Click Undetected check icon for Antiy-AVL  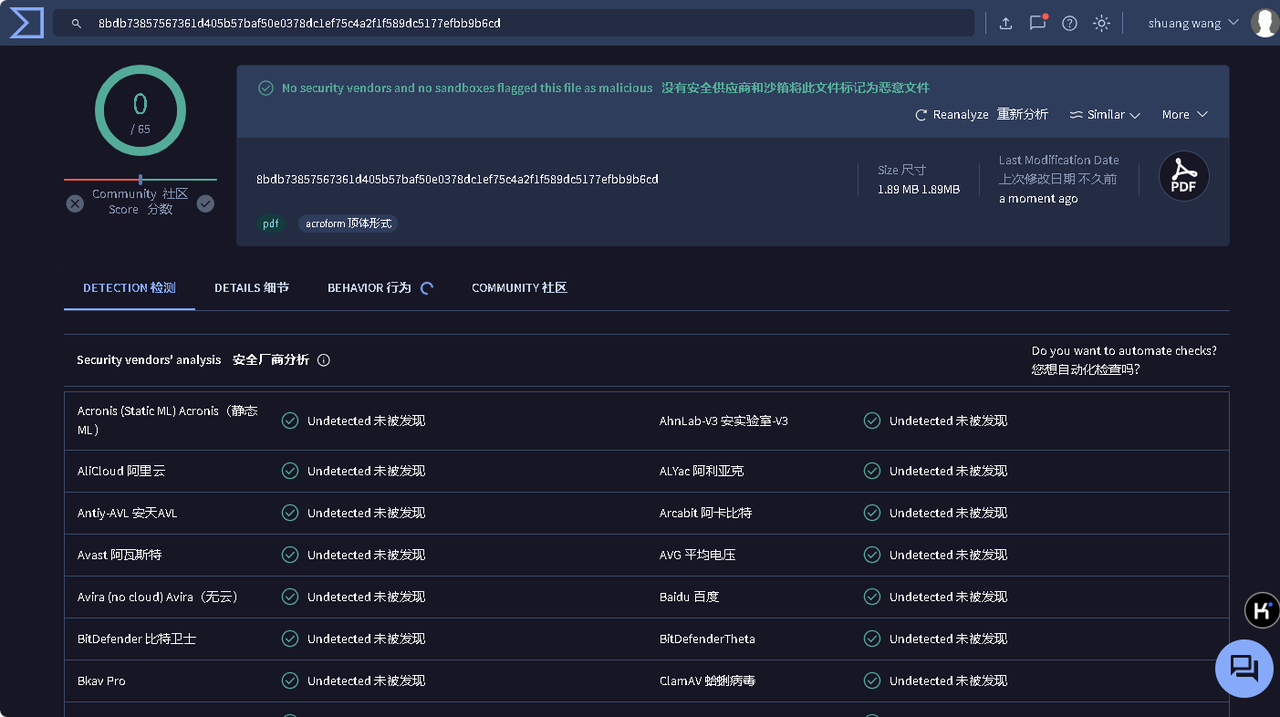point(290,513)
